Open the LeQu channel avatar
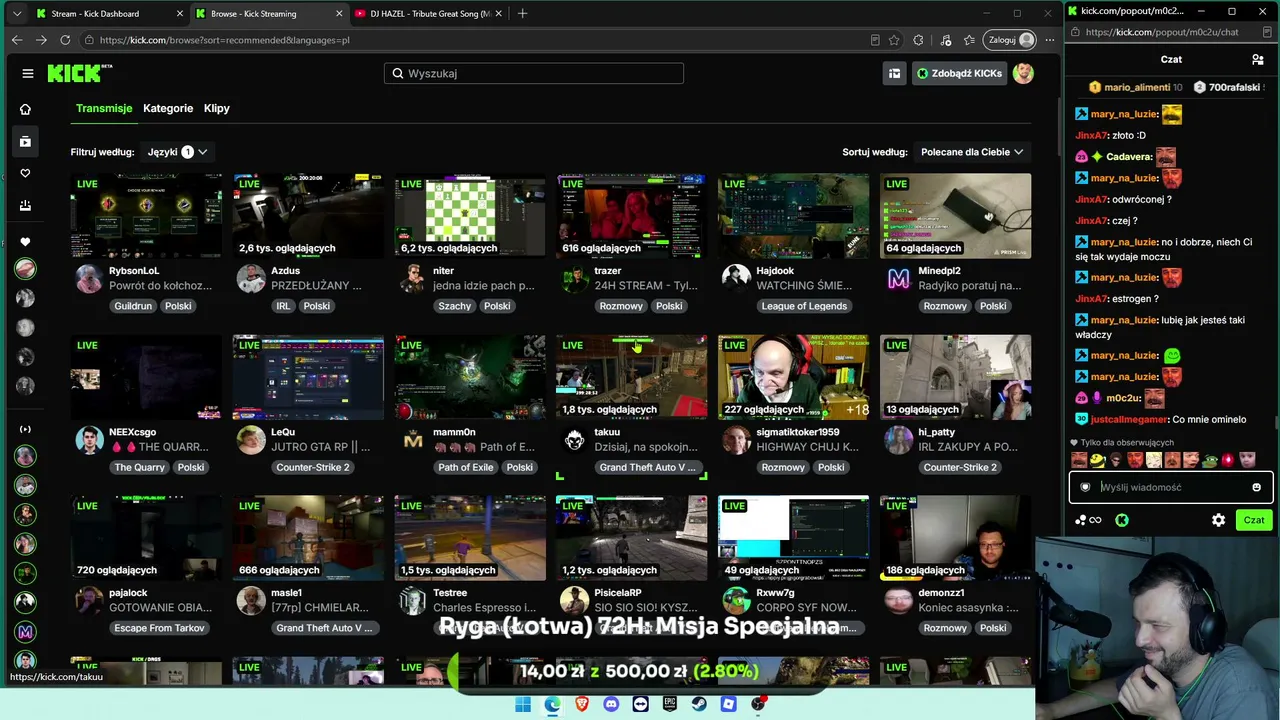This screenshot has width=1280, height=720. (x=251, y=440)
